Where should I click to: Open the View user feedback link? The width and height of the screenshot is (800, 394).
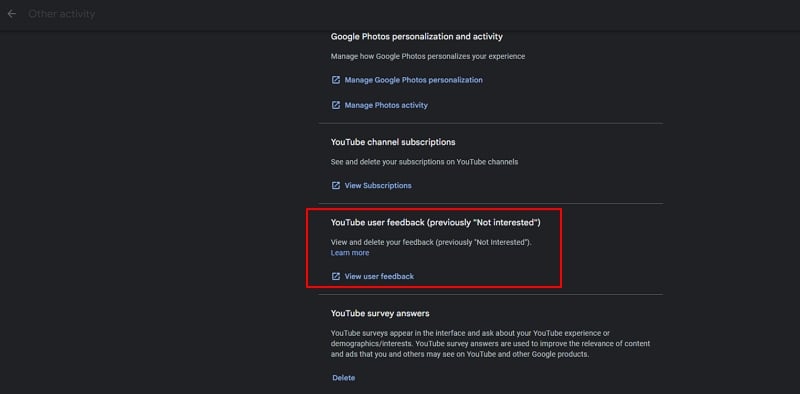[x=379, y=277]
